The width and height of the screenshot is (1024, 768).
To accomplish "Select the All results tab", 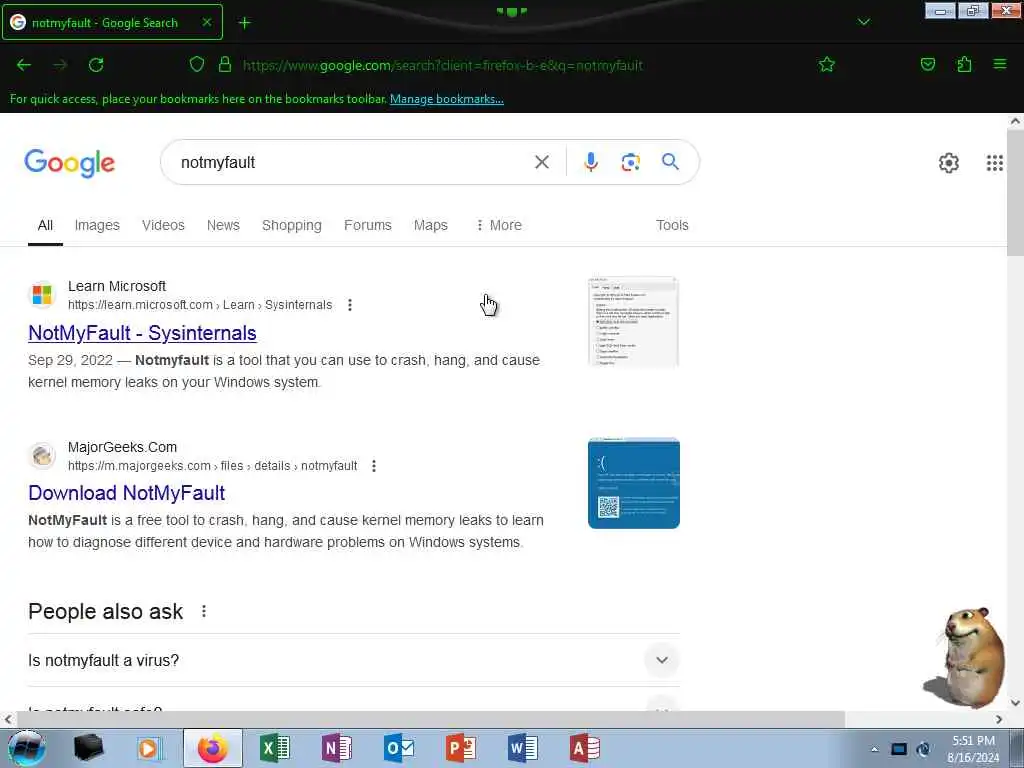I will pos(45,225).
